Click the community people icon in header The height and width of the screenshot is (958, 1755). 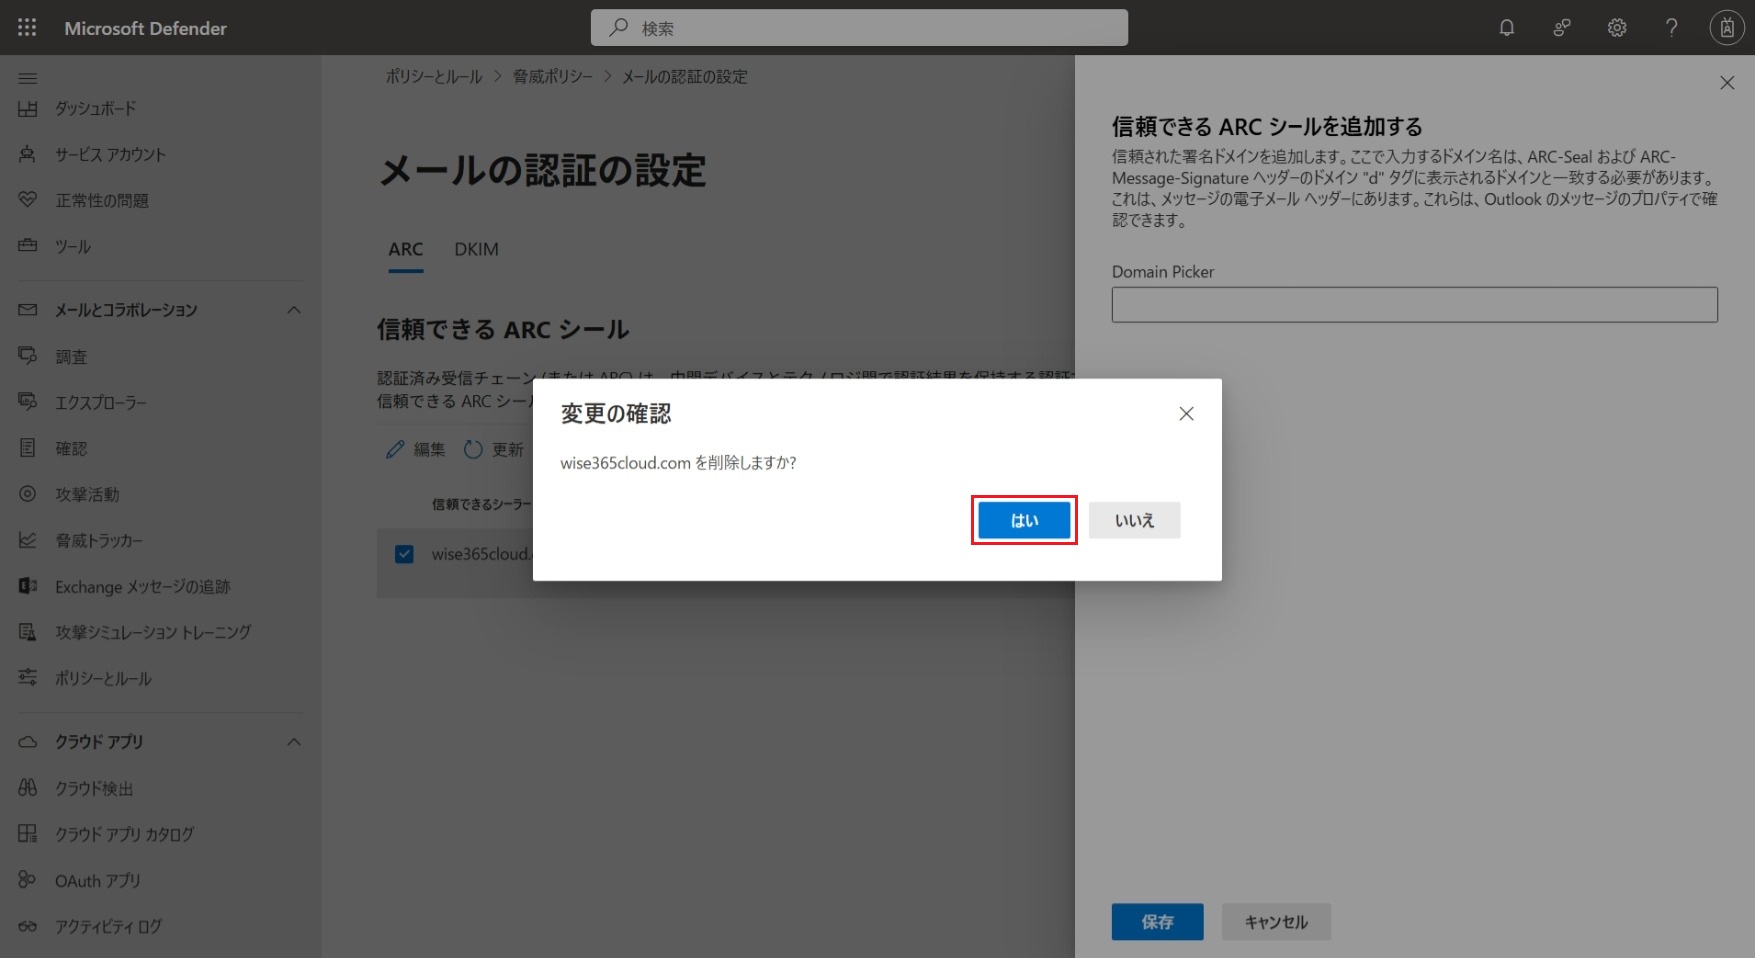[1561, 28]
